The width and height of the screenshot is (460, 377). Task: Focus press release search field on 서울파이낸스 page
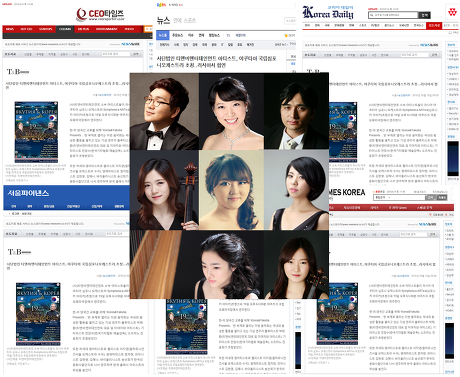[117, 234]
